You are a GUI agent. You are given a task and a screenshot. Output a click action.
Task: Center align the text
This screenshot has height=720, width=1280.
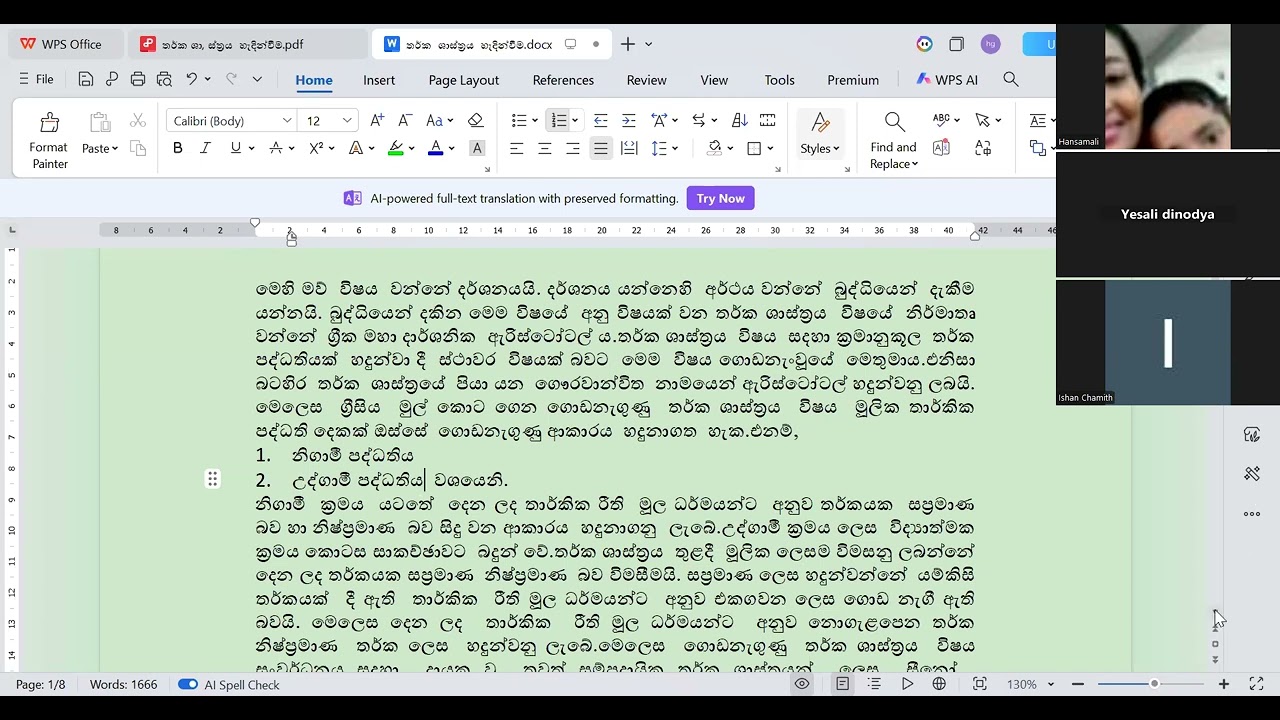tap(545, 148)
